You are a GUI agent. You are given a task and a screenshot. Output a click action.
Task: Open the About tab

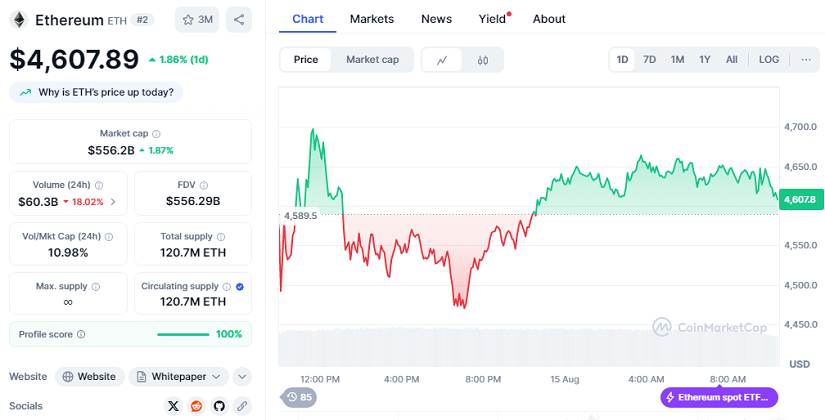coord(549,19)
